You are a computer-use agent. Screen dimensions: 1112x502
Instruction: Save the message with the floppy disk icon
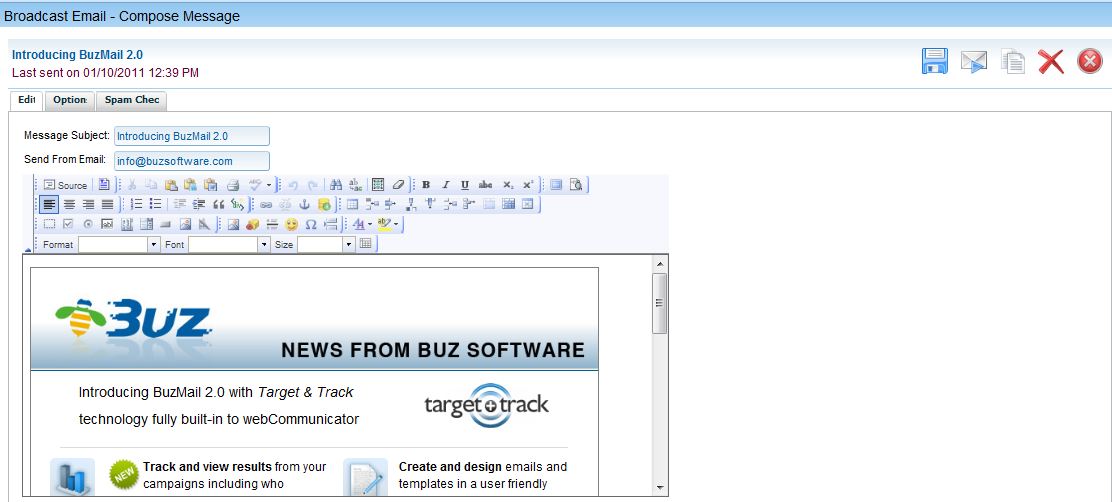coord(935,62)
